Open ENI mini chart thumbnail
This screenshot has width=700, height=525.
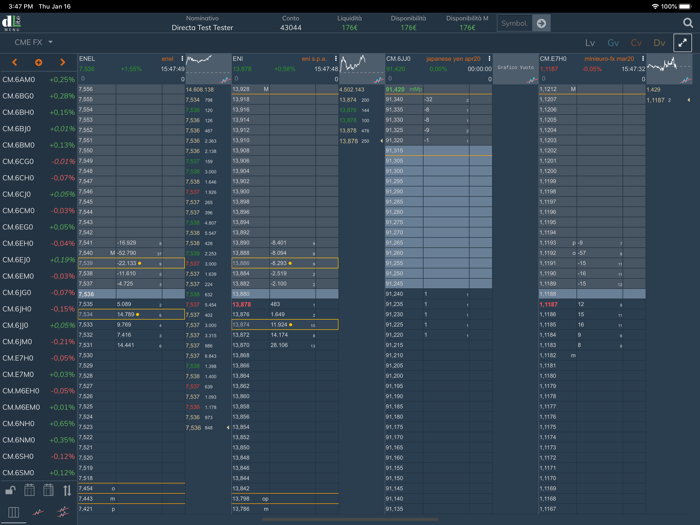362,69
